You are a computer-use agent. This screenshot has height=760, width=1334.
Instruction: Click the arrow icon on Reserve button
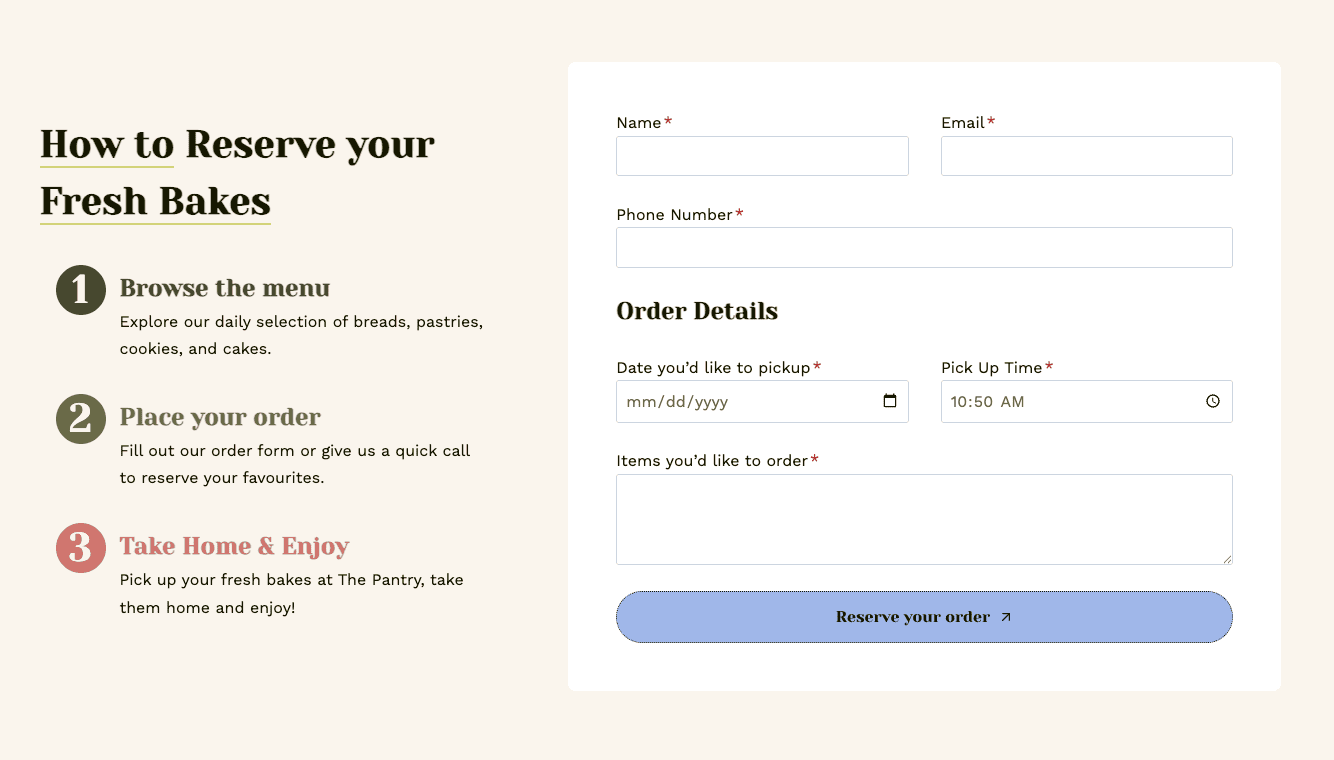pos(1006,617)
